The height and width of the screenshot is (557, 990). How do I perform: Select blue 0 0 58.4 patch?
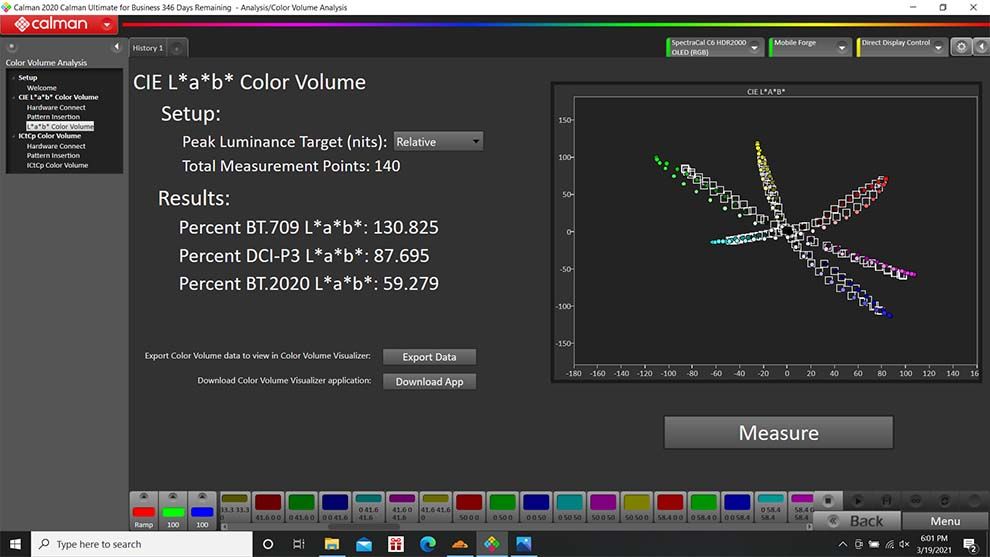click(737, 507)
